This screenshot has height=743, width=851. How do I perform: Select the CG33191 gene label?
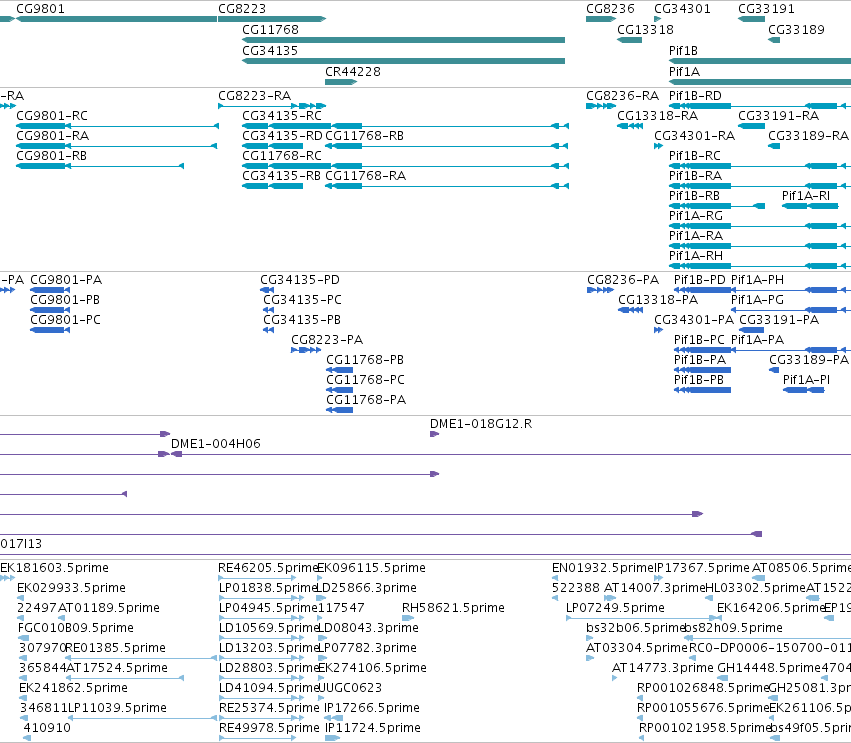[x=766, y=9]
